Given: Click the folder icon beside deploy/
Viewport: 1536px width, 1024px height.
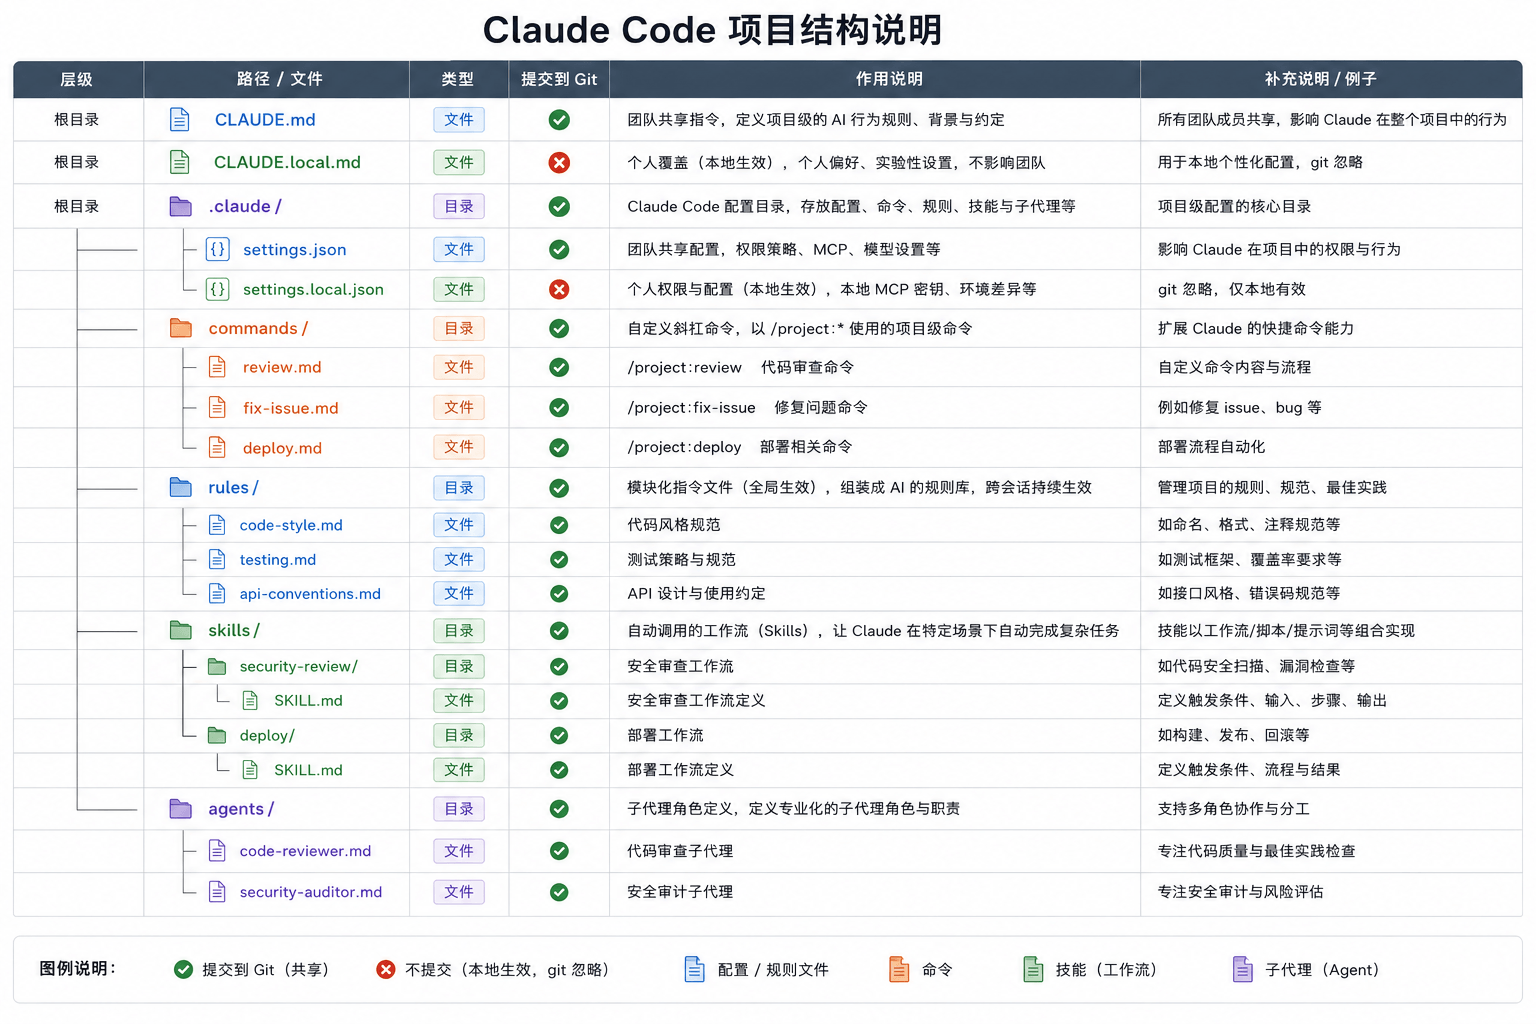Looking at the screenshot, I should (217, 735).
